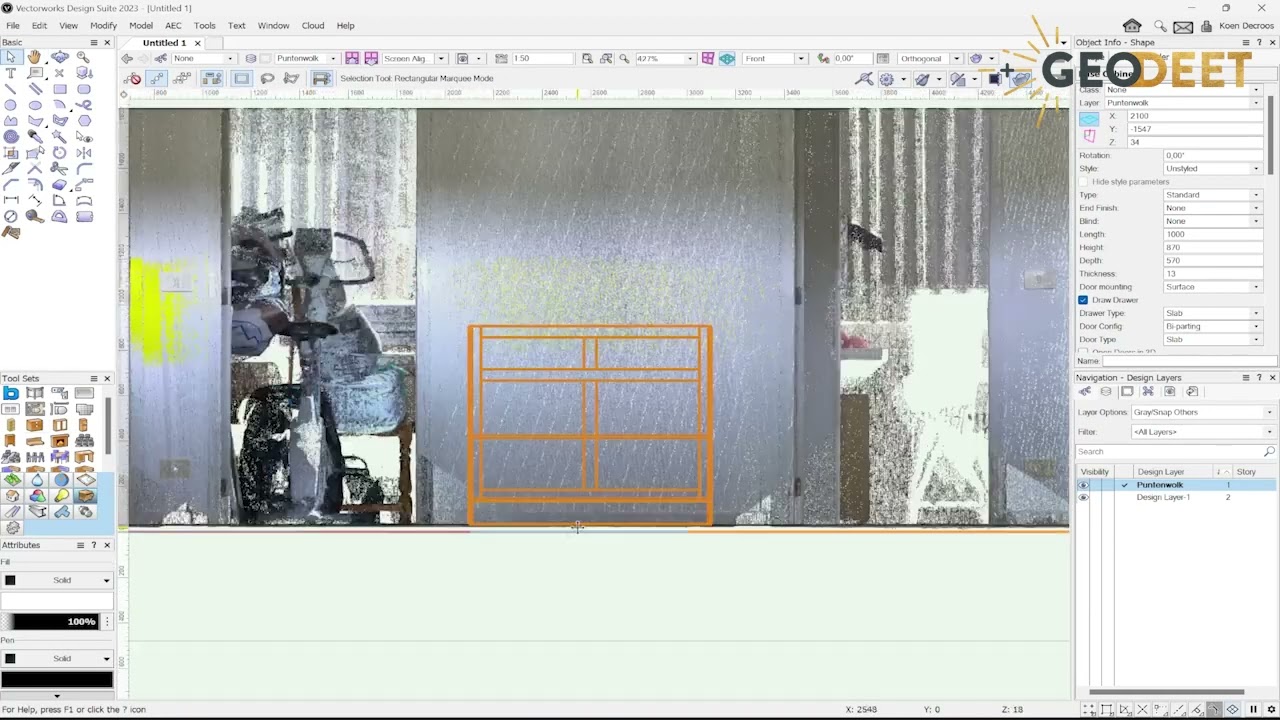Toggle visibility of Design Layer-1
The height and width of the screenshot is (720, 1280).
click(1083, 497)
